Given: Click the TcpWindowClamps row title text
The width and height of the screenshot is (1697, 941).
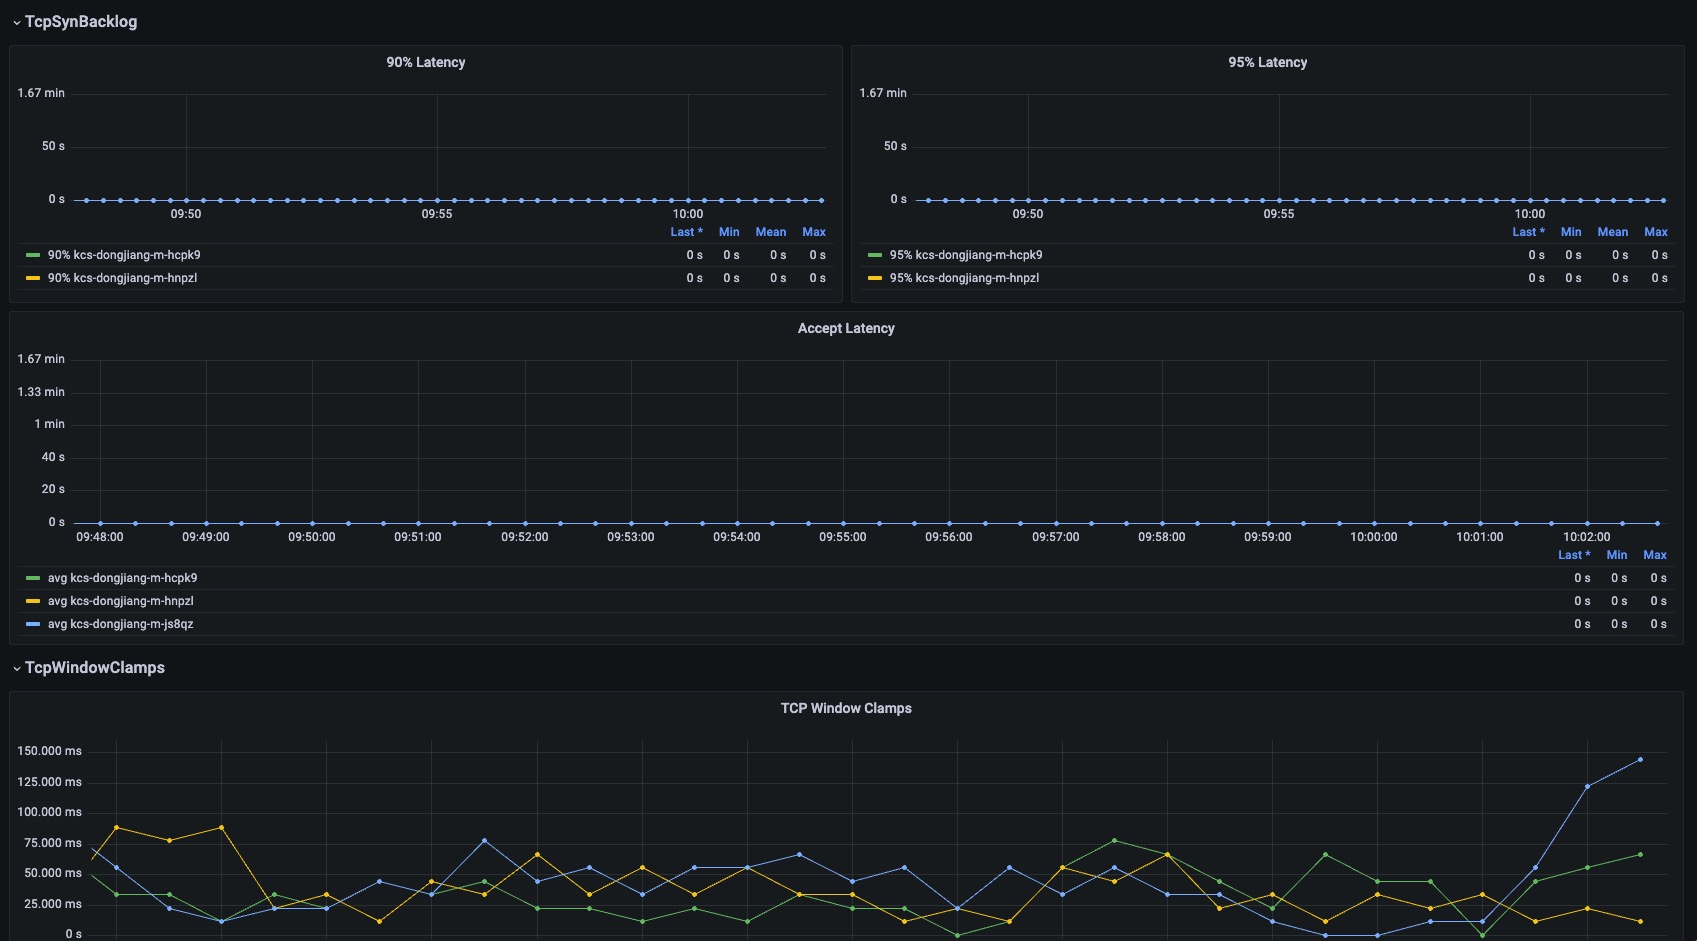Looking at the screenshot, I should [95, 668].
